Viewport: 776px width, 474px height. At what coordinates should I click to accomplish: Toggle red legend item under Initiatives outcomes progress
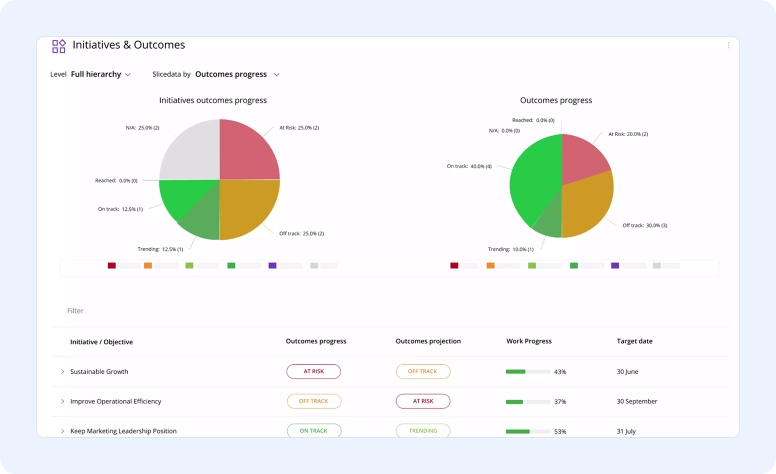(x=112, y=266)
